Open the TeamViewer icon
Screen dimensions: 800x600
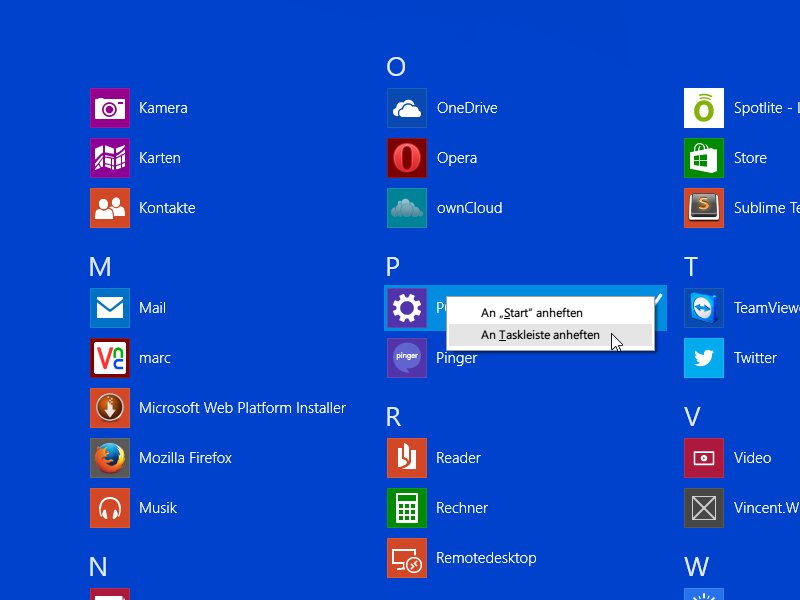(704, 308)
